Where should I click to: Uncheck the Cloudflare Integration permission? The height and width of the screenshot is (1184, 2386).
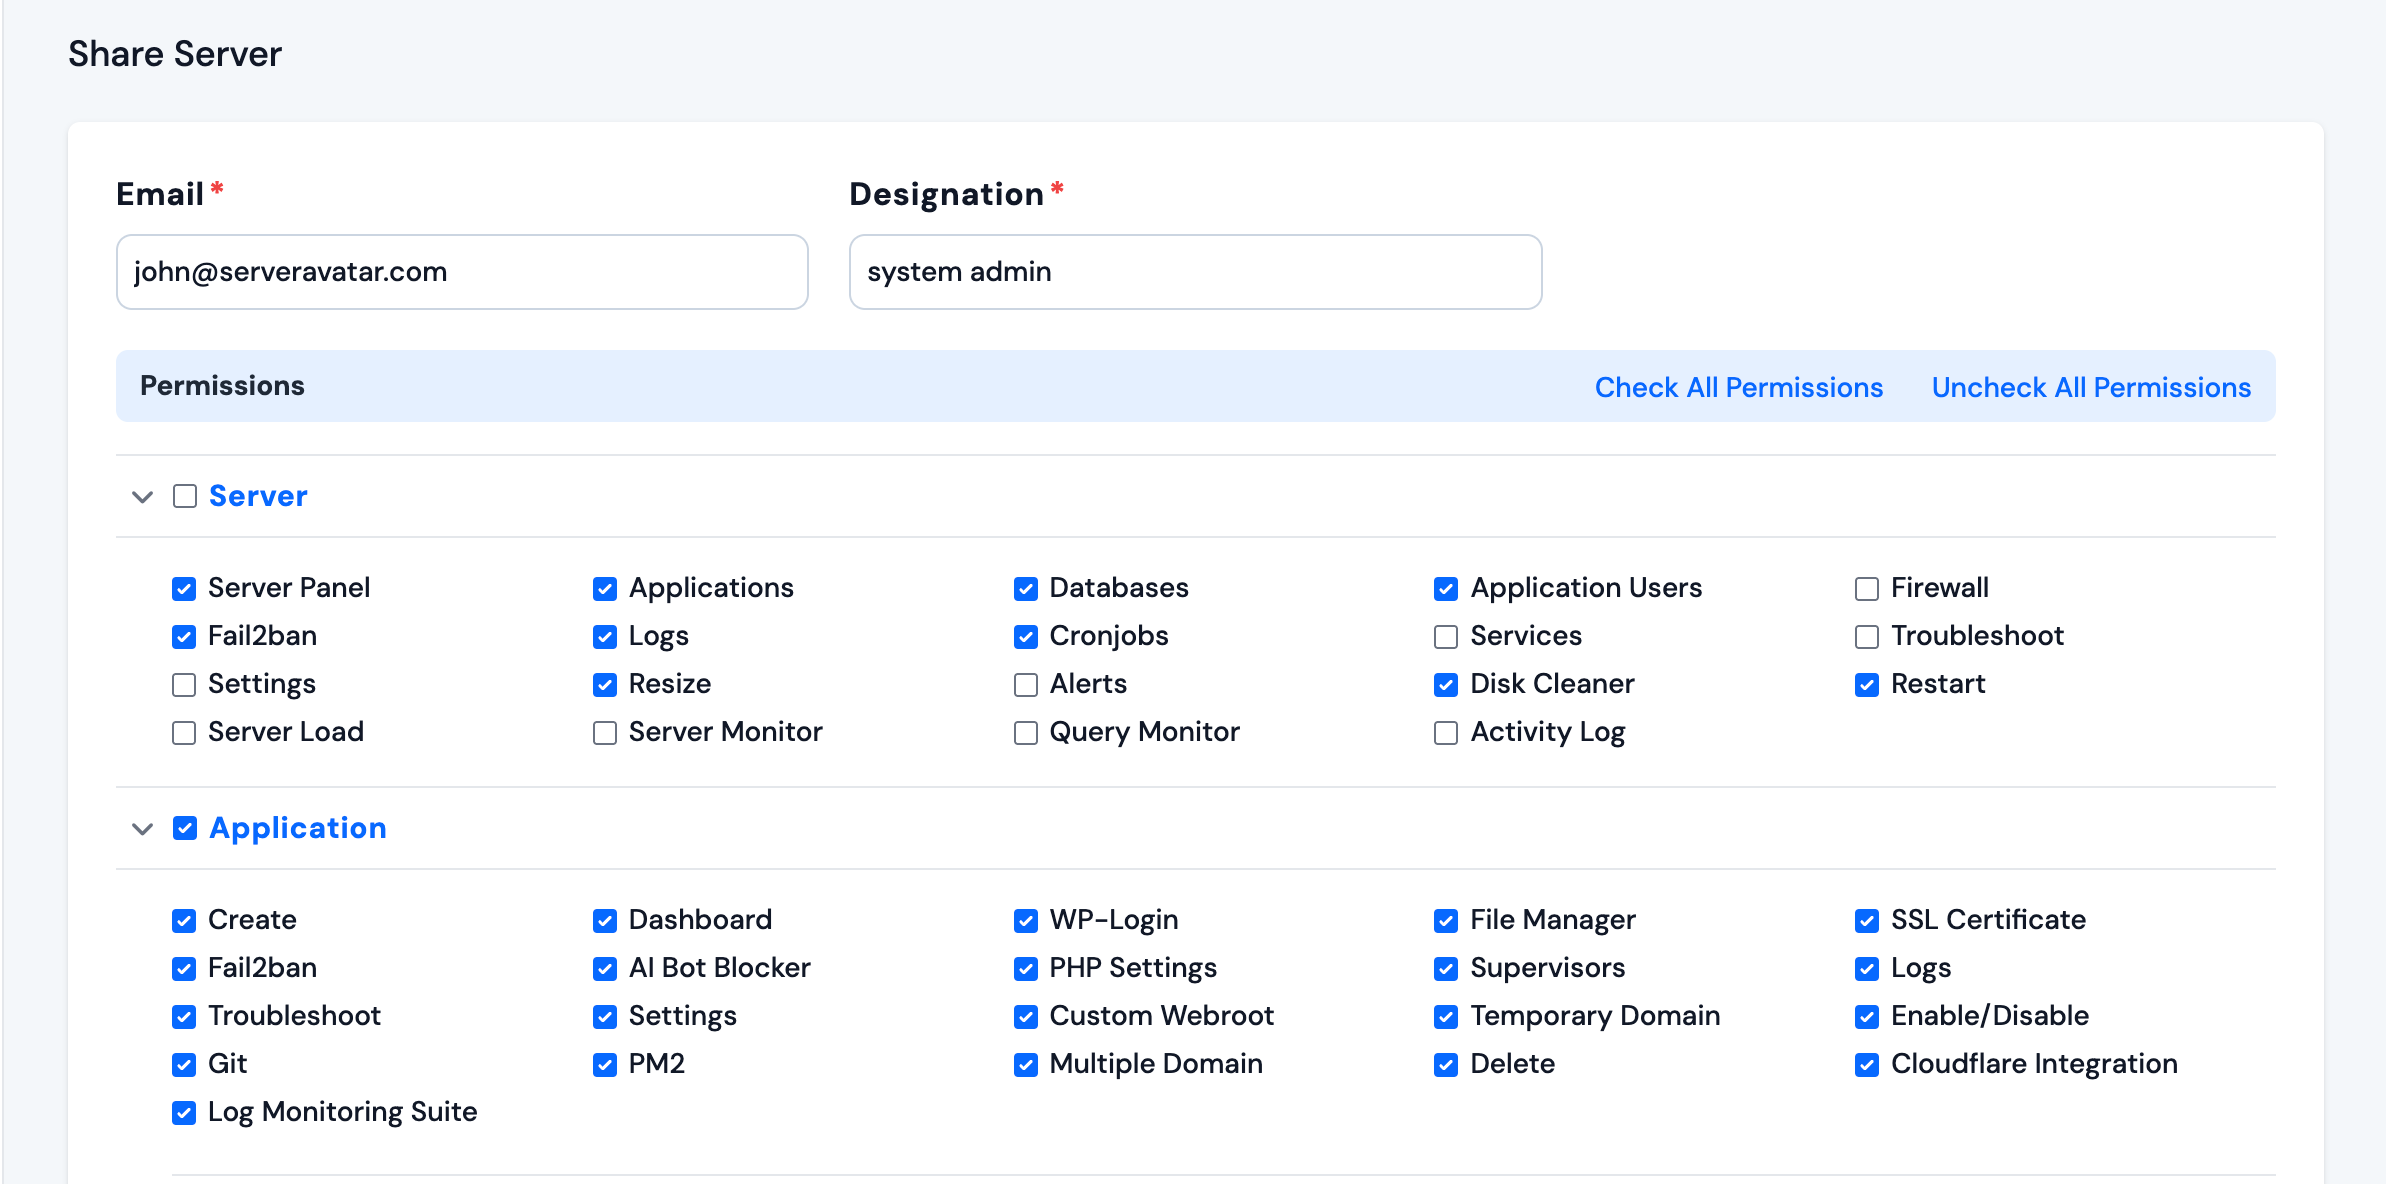point(1866,1065)
